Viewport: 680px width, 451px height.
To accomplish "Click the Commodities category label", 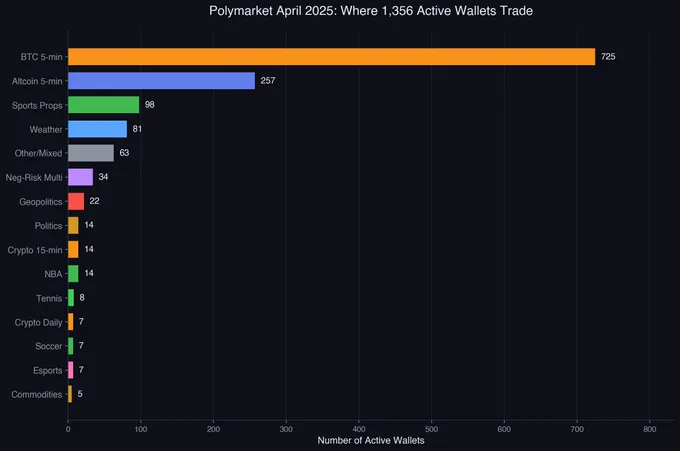I will [37, 395].
